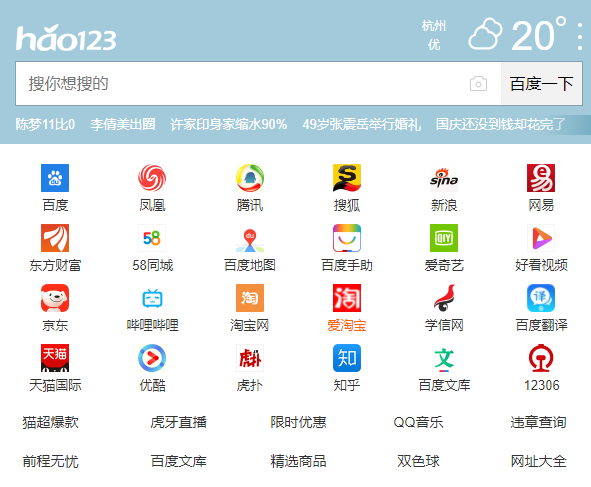Open the Baidu Translate (百度翻译) icon
The height and width of the screenshot is (487, 591).
click(541, 298)
